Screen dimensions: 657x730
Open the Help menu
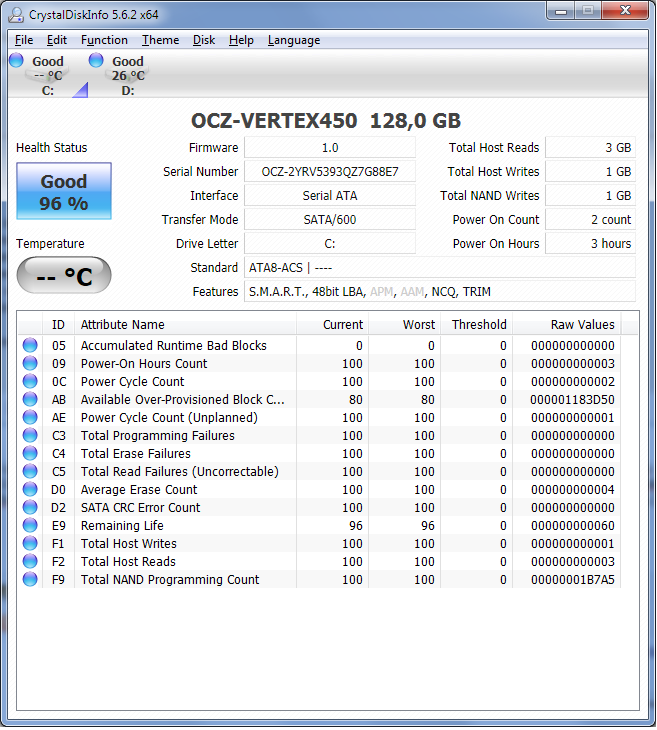241,40
